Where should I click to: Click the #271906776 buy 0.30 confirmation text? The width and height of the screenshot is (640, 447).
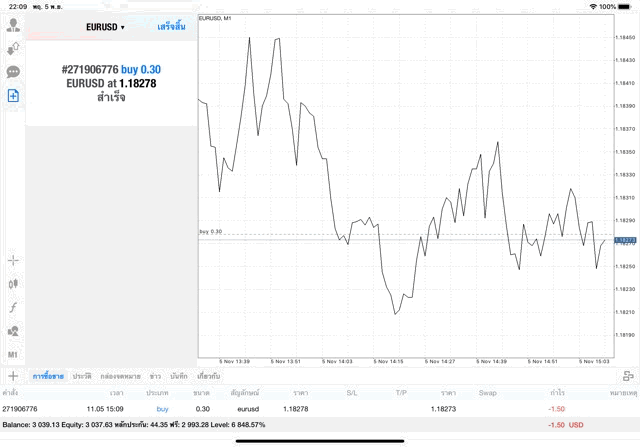click(111, 69)
